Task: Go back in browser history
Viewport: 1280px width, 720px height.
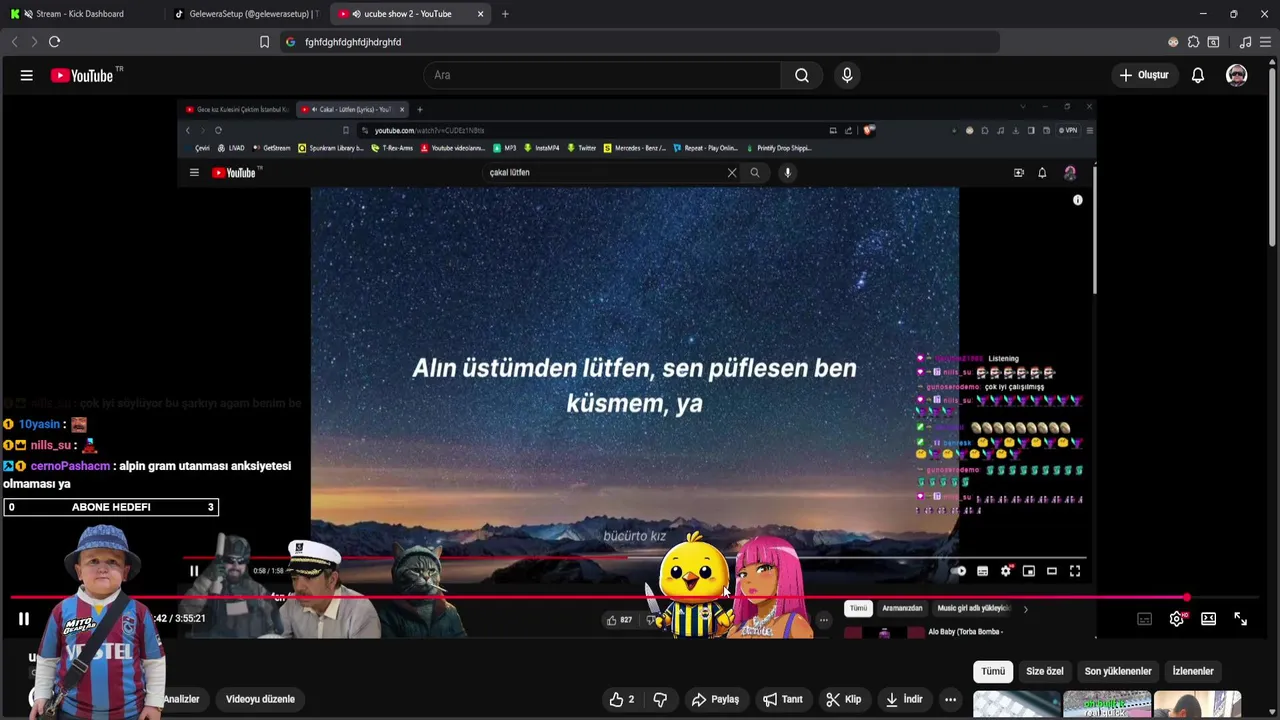Action: pyautogui.click(x=14, y=42)
